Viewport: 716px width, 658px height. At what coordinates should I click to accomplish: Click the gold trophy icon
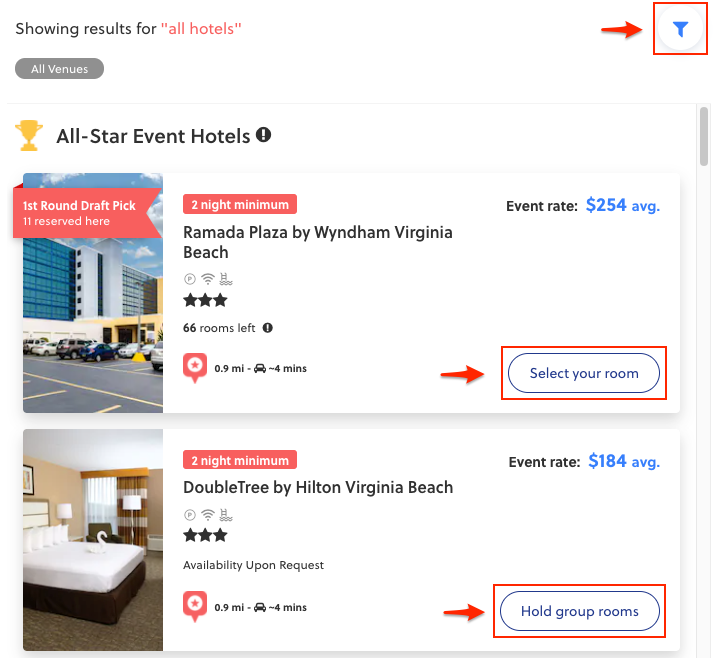30,135
